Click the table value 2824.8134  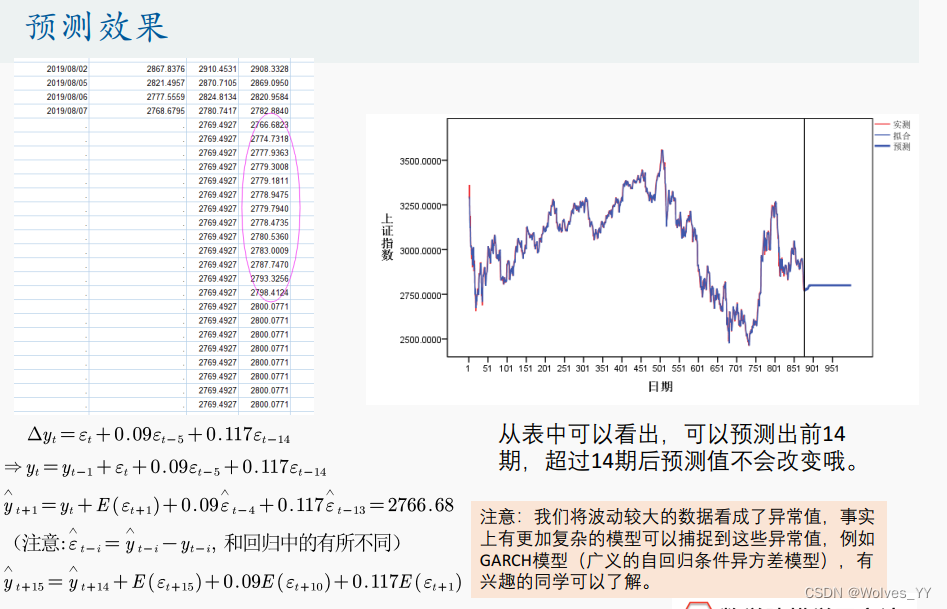click(217, 97)
